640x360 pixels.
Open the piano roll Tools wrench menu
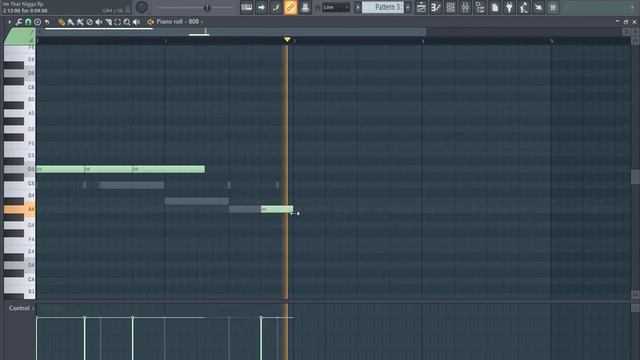(x=19, y=22)
